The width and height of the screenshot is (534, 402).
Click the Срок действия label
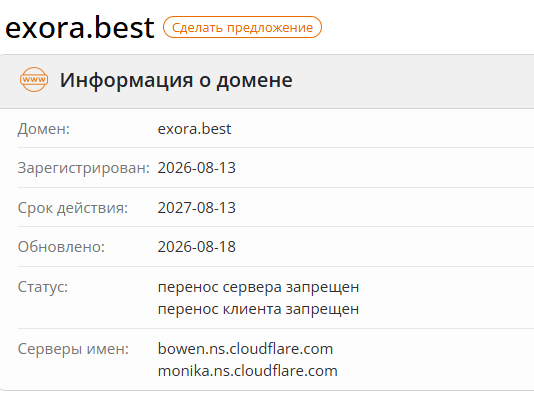[x=73, y=208]
